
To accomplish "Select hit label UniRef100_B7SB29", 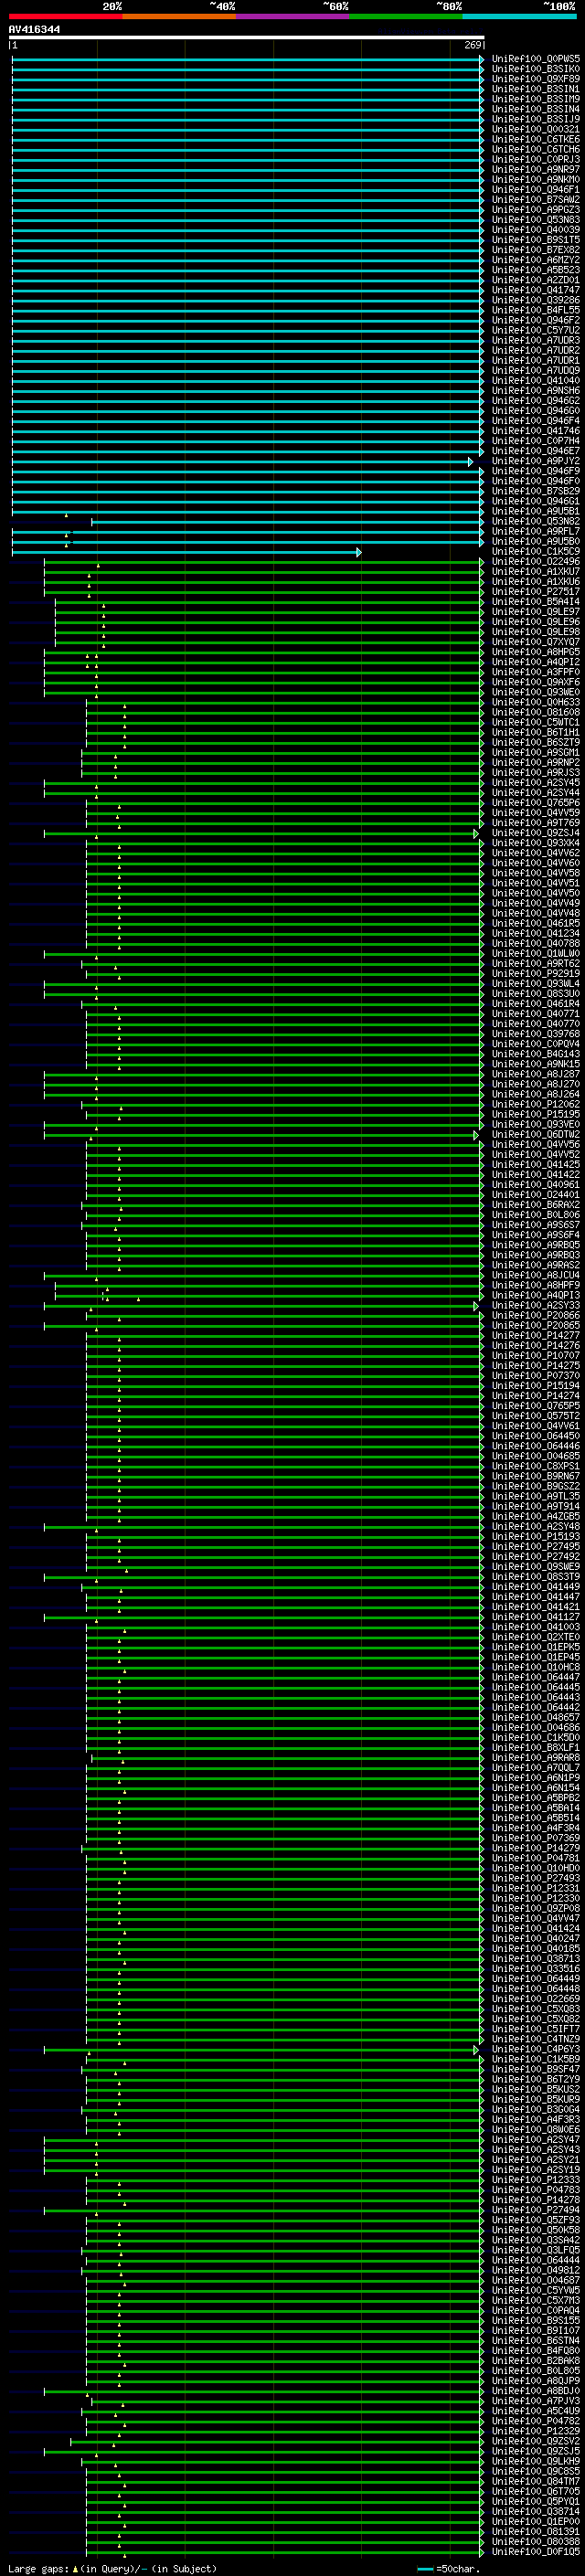I will tap(536, 491).
